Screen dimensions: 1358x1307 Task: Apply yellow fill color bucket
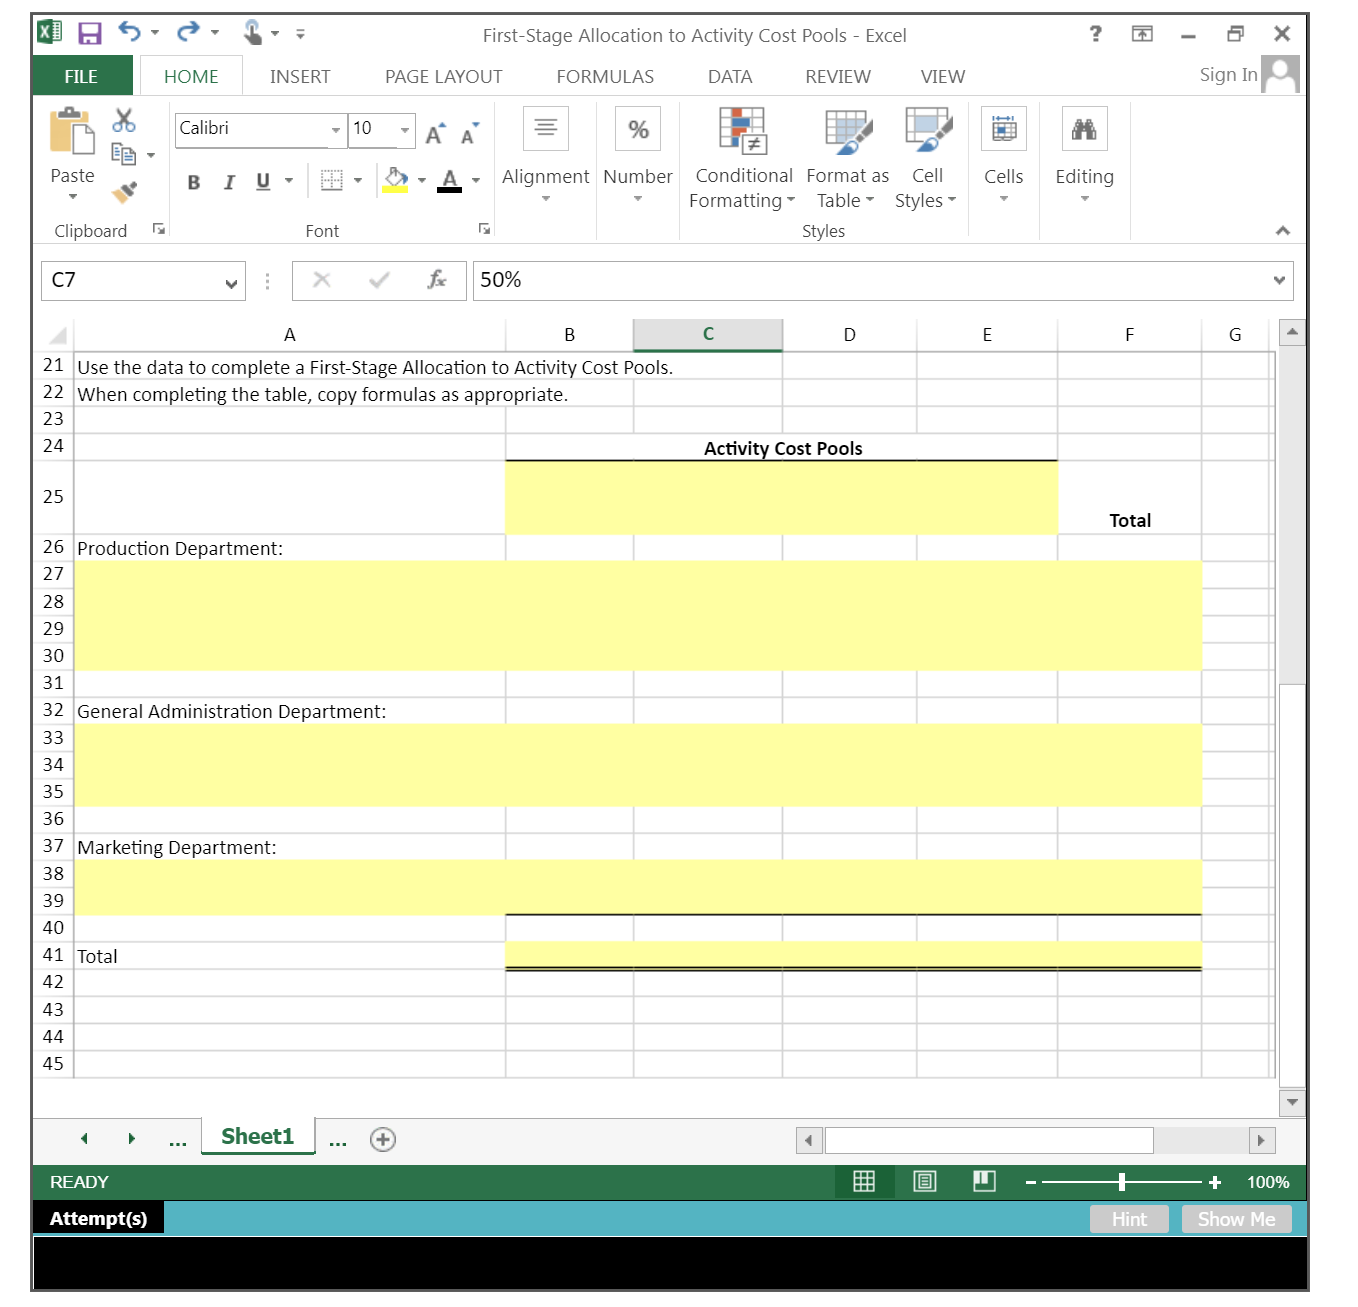tap(396, 181)
